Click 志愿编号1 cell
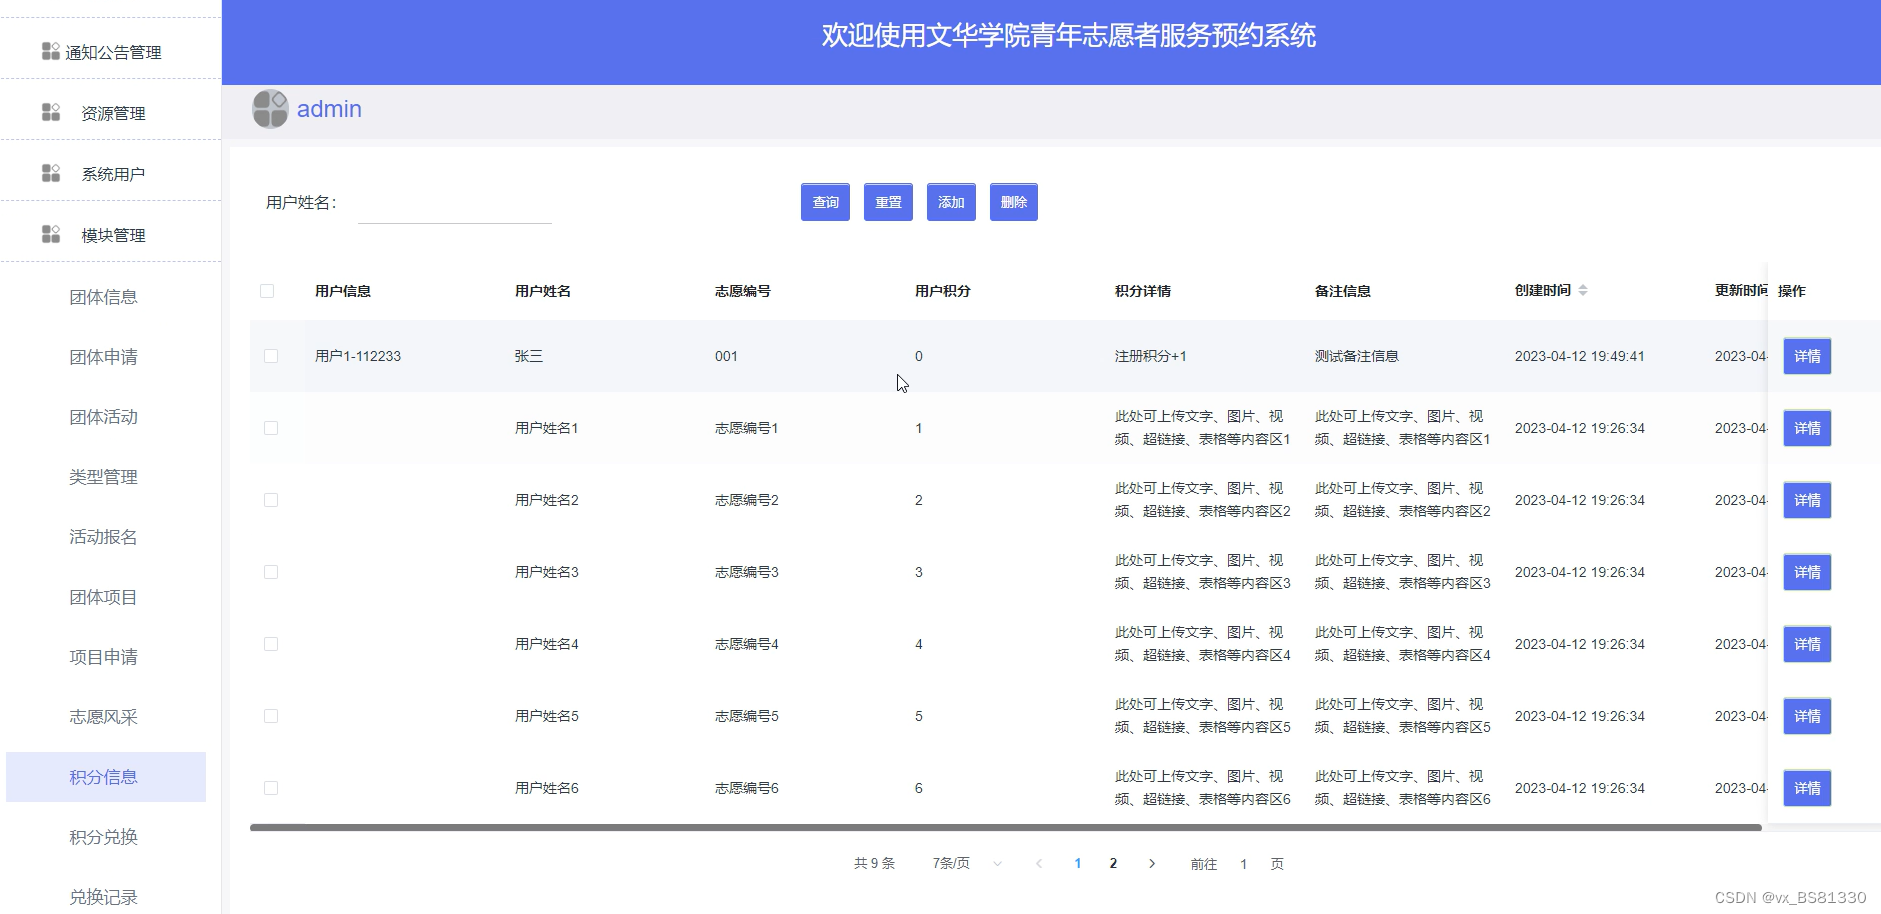 point(747,428)
